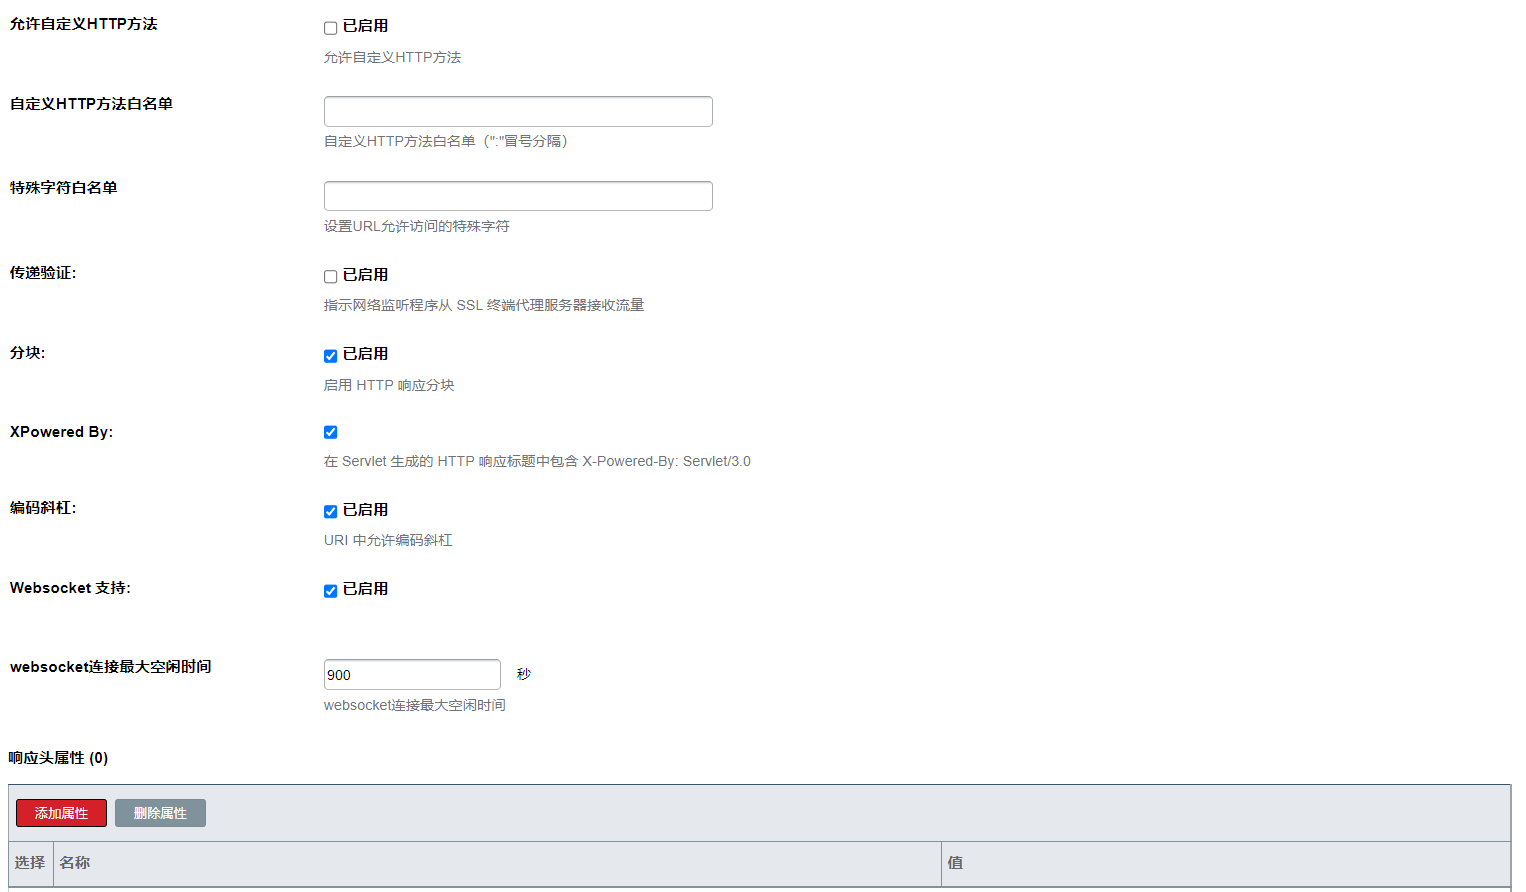Image resolution: width=1526 pixels, height=892 pixels.
Task: Tick the 传递验证 enabled checkbox
Action: point(330,277)
